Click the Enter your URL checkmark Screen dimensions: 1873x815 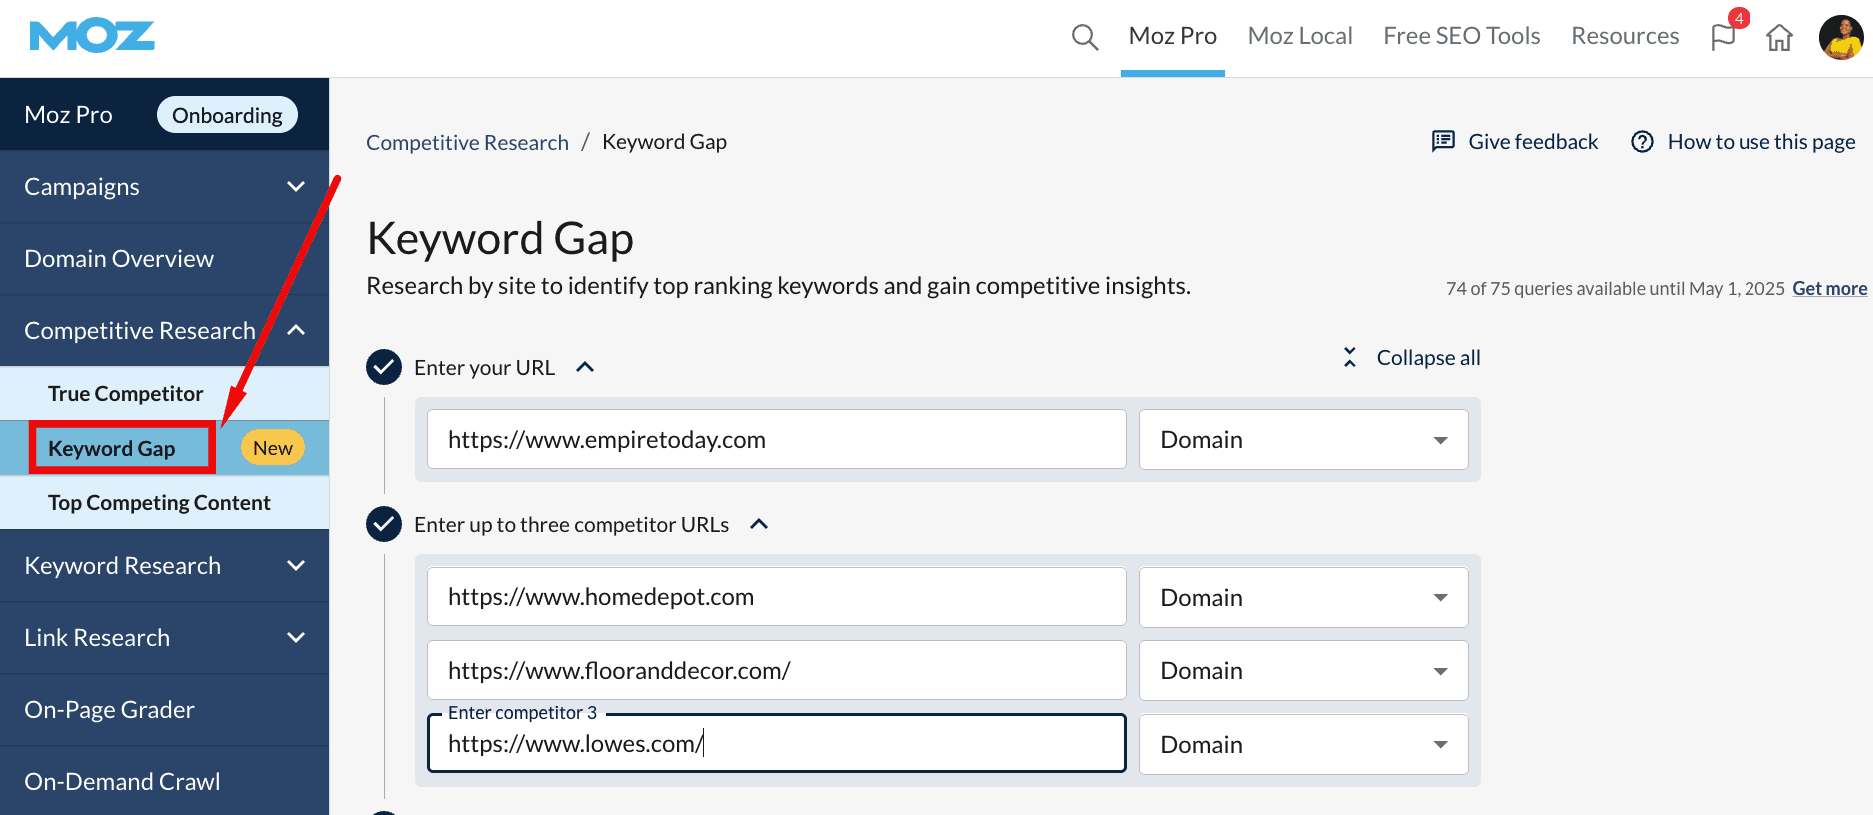point(384,367)
